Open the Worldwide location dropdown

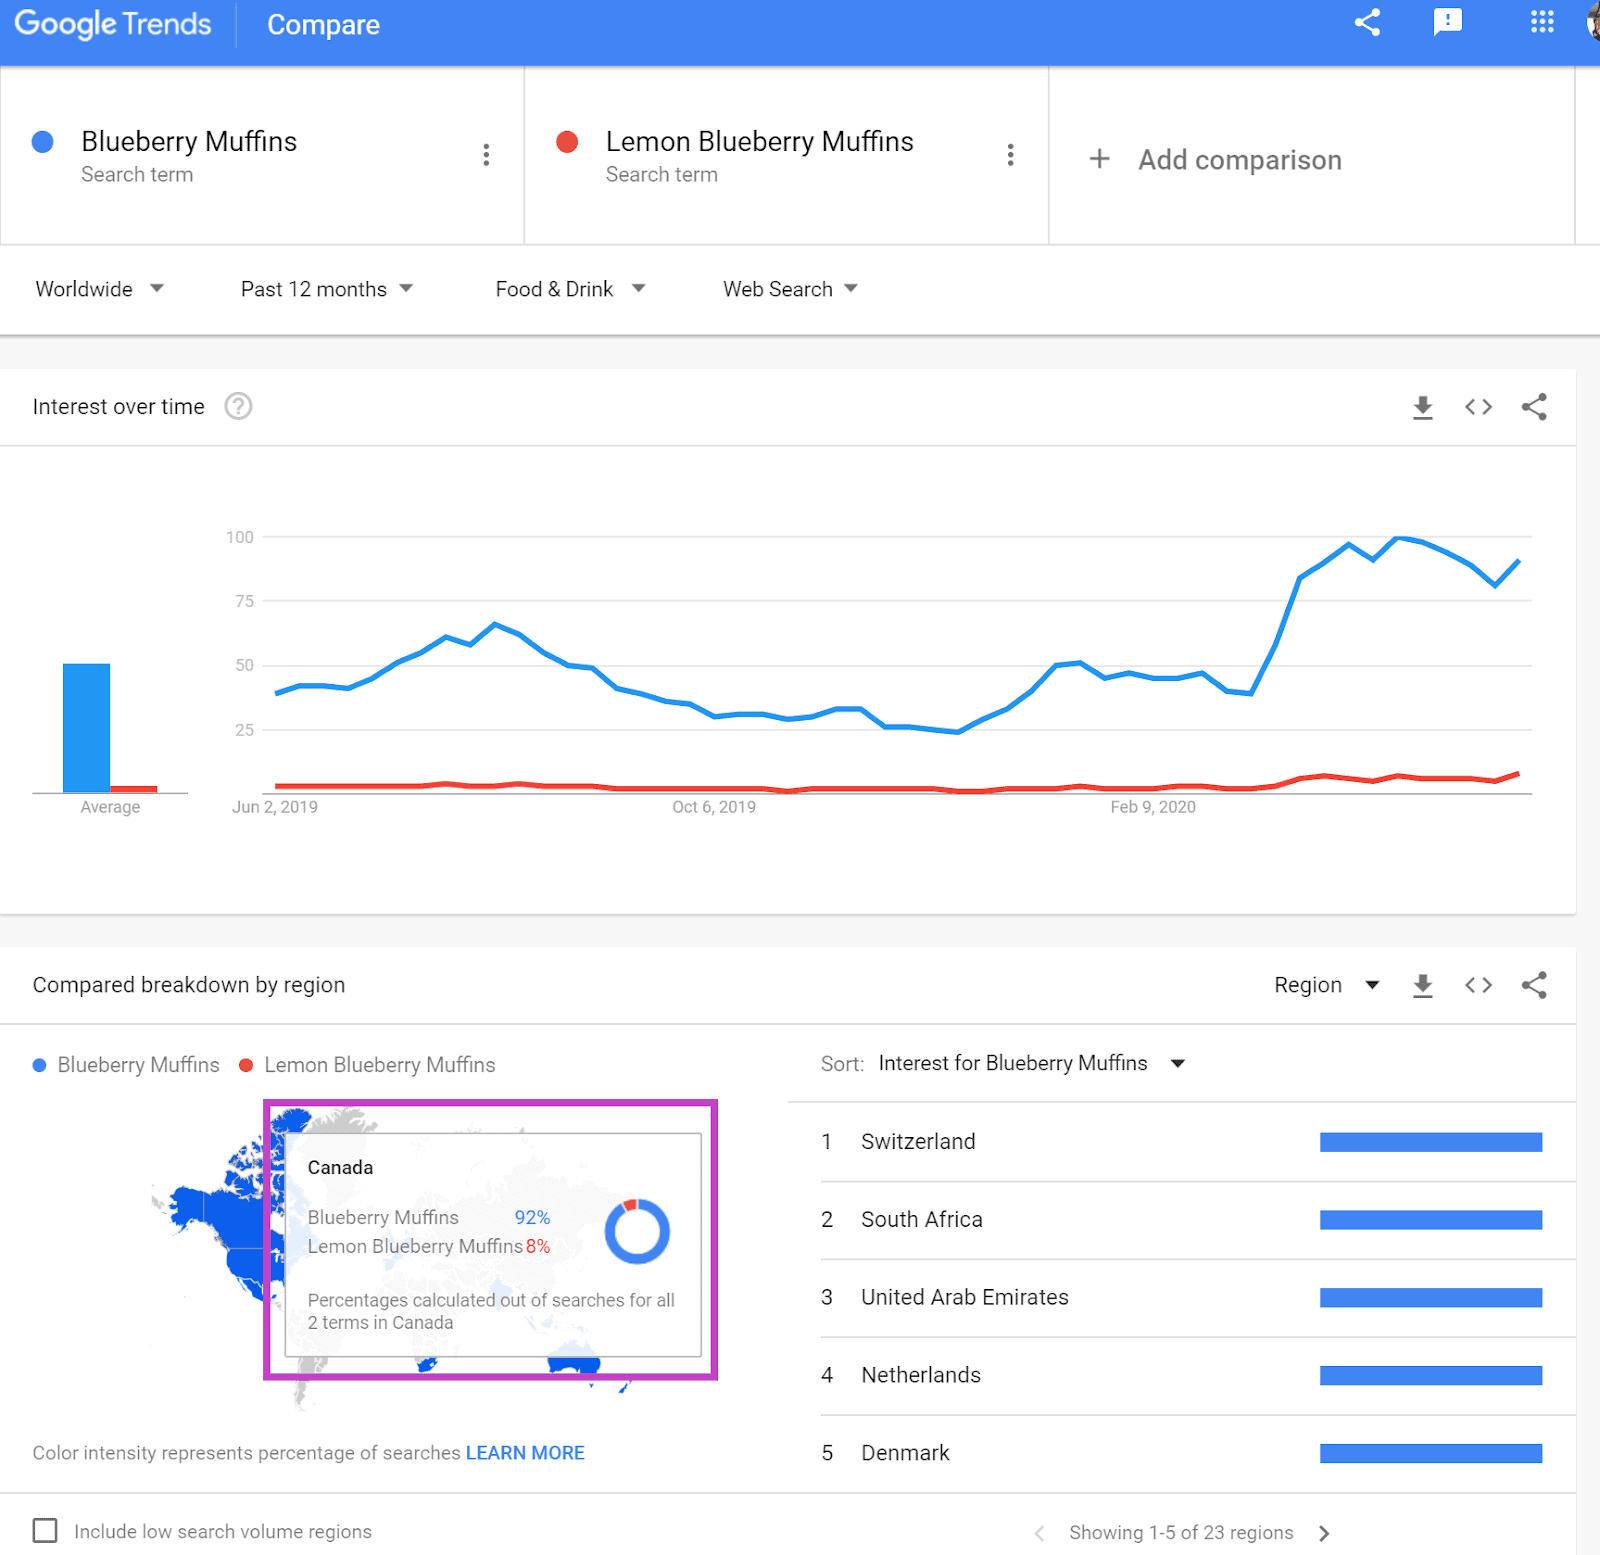point(100,289)
